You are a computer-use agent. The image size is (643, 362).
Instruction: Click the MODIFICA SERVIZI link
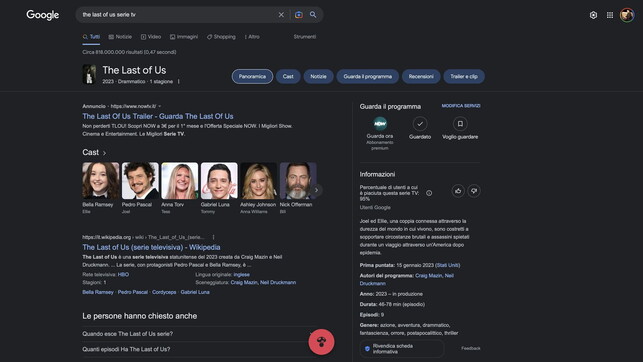coord(461,106)
